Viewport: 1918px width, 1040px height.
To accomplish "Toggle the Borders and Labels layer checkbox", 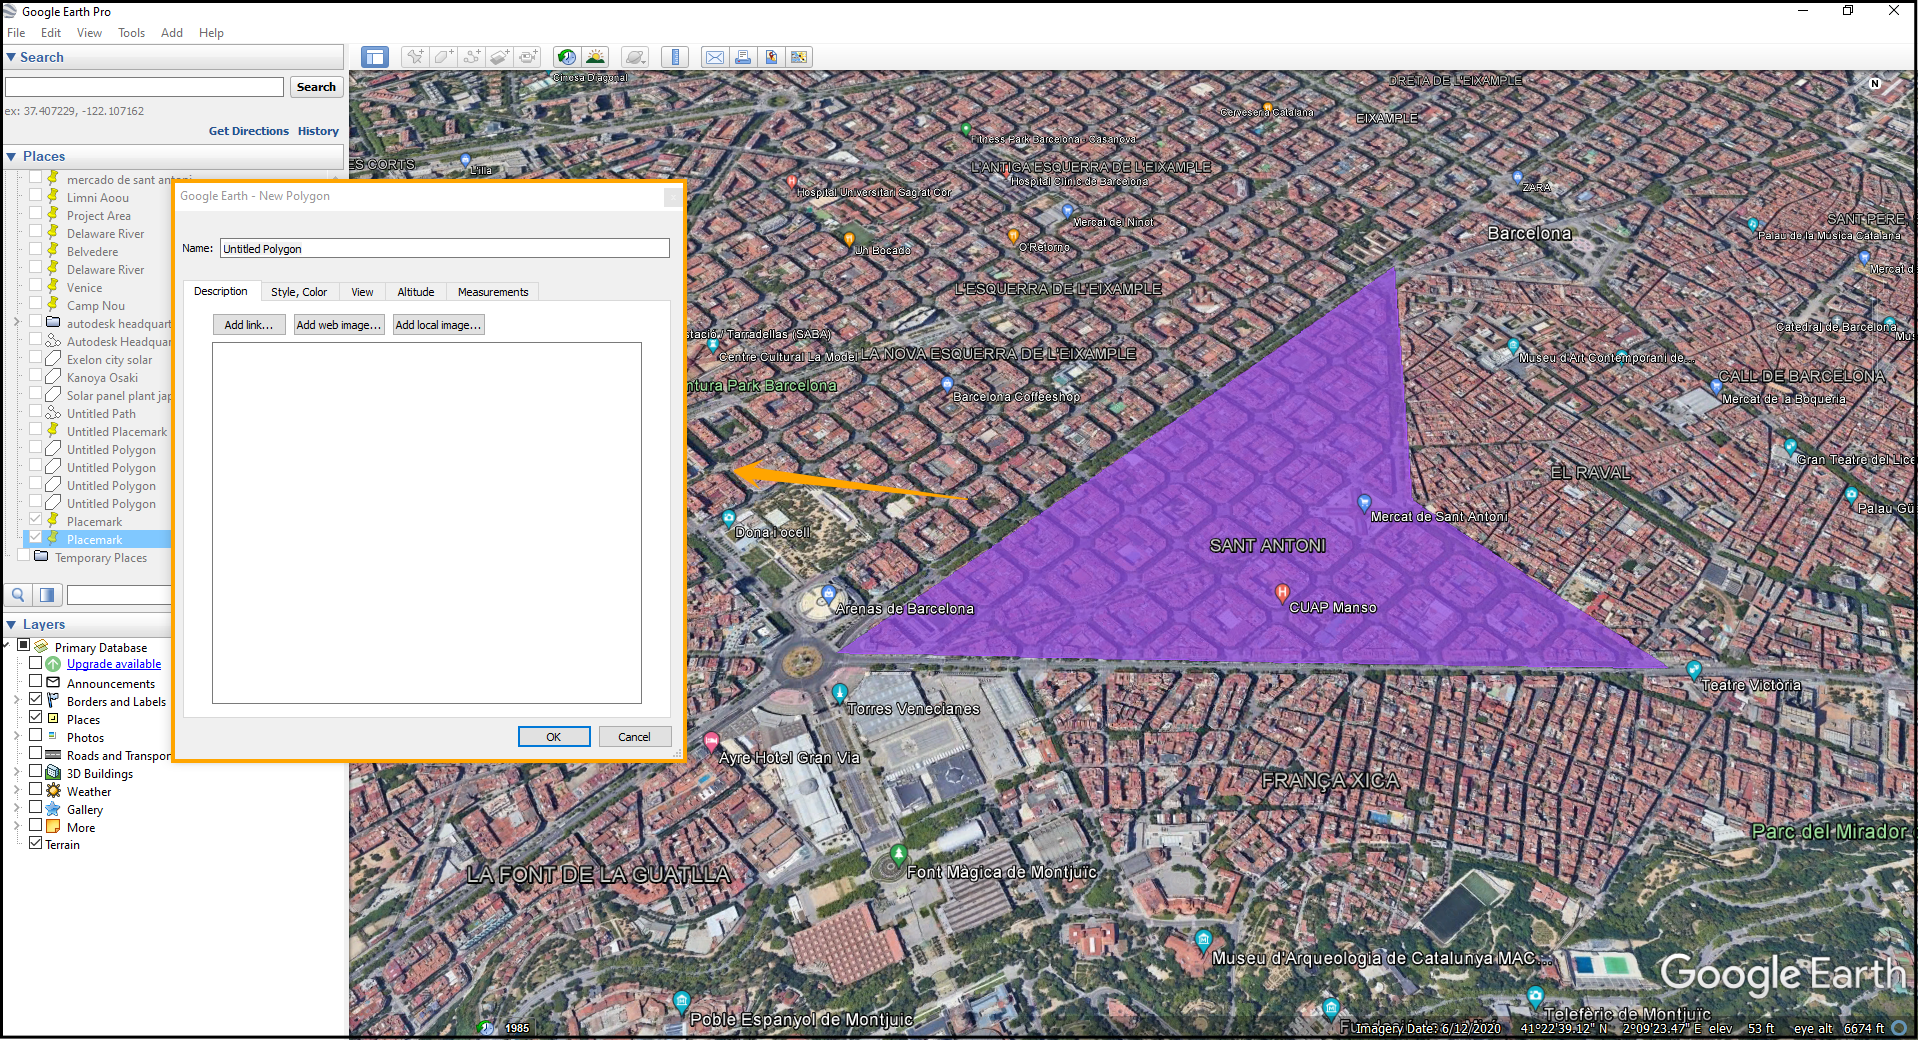I will (x=36, y=700).
